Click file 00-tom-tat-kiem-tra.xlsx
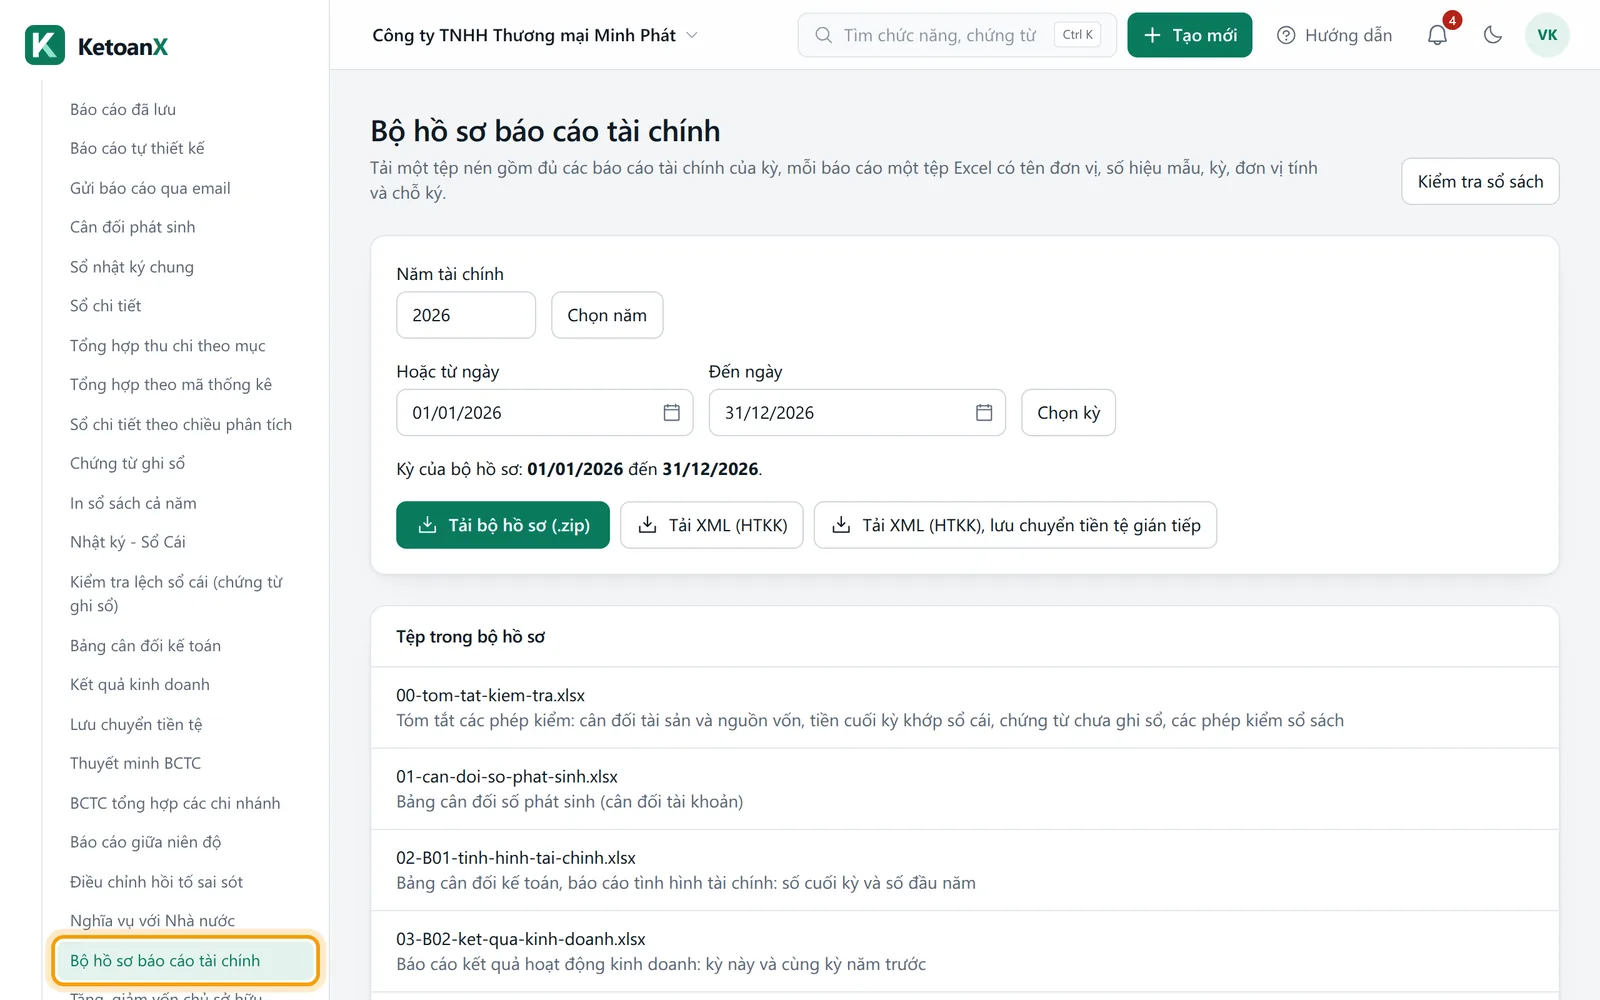1600x1000 pixels. pyautogui.click(x=490, y=695)
